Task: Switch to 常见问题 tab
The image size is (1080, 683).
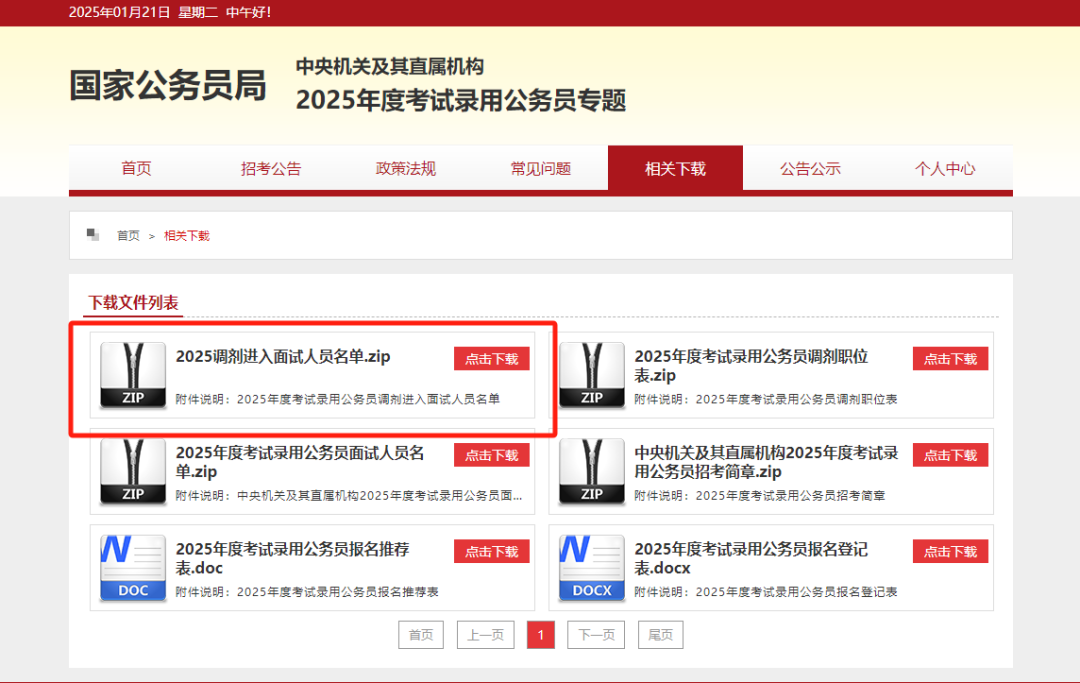Action: click(x=541, y=168)
